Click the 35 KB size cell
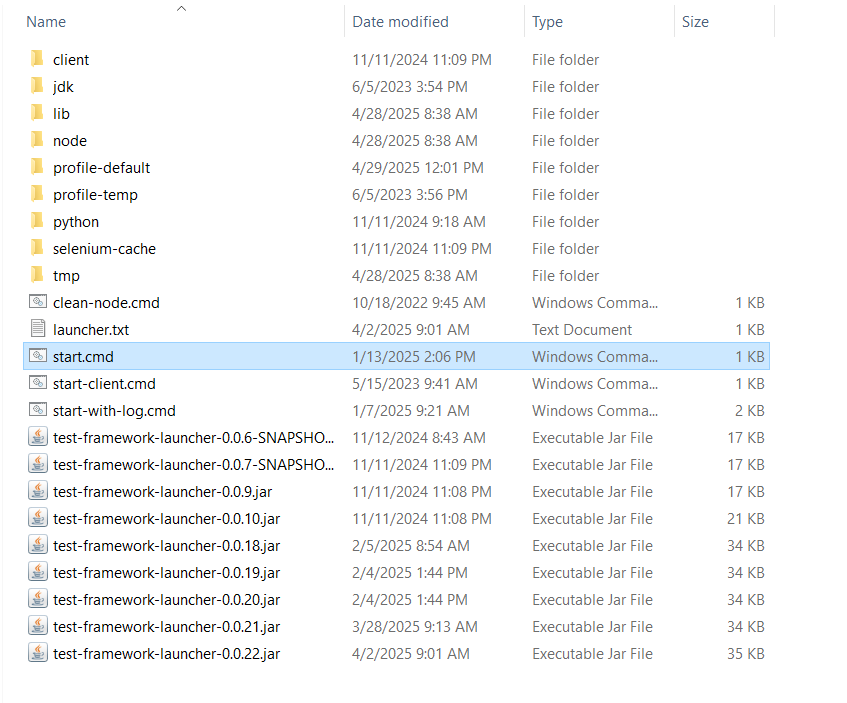 [x=745, y=654]
